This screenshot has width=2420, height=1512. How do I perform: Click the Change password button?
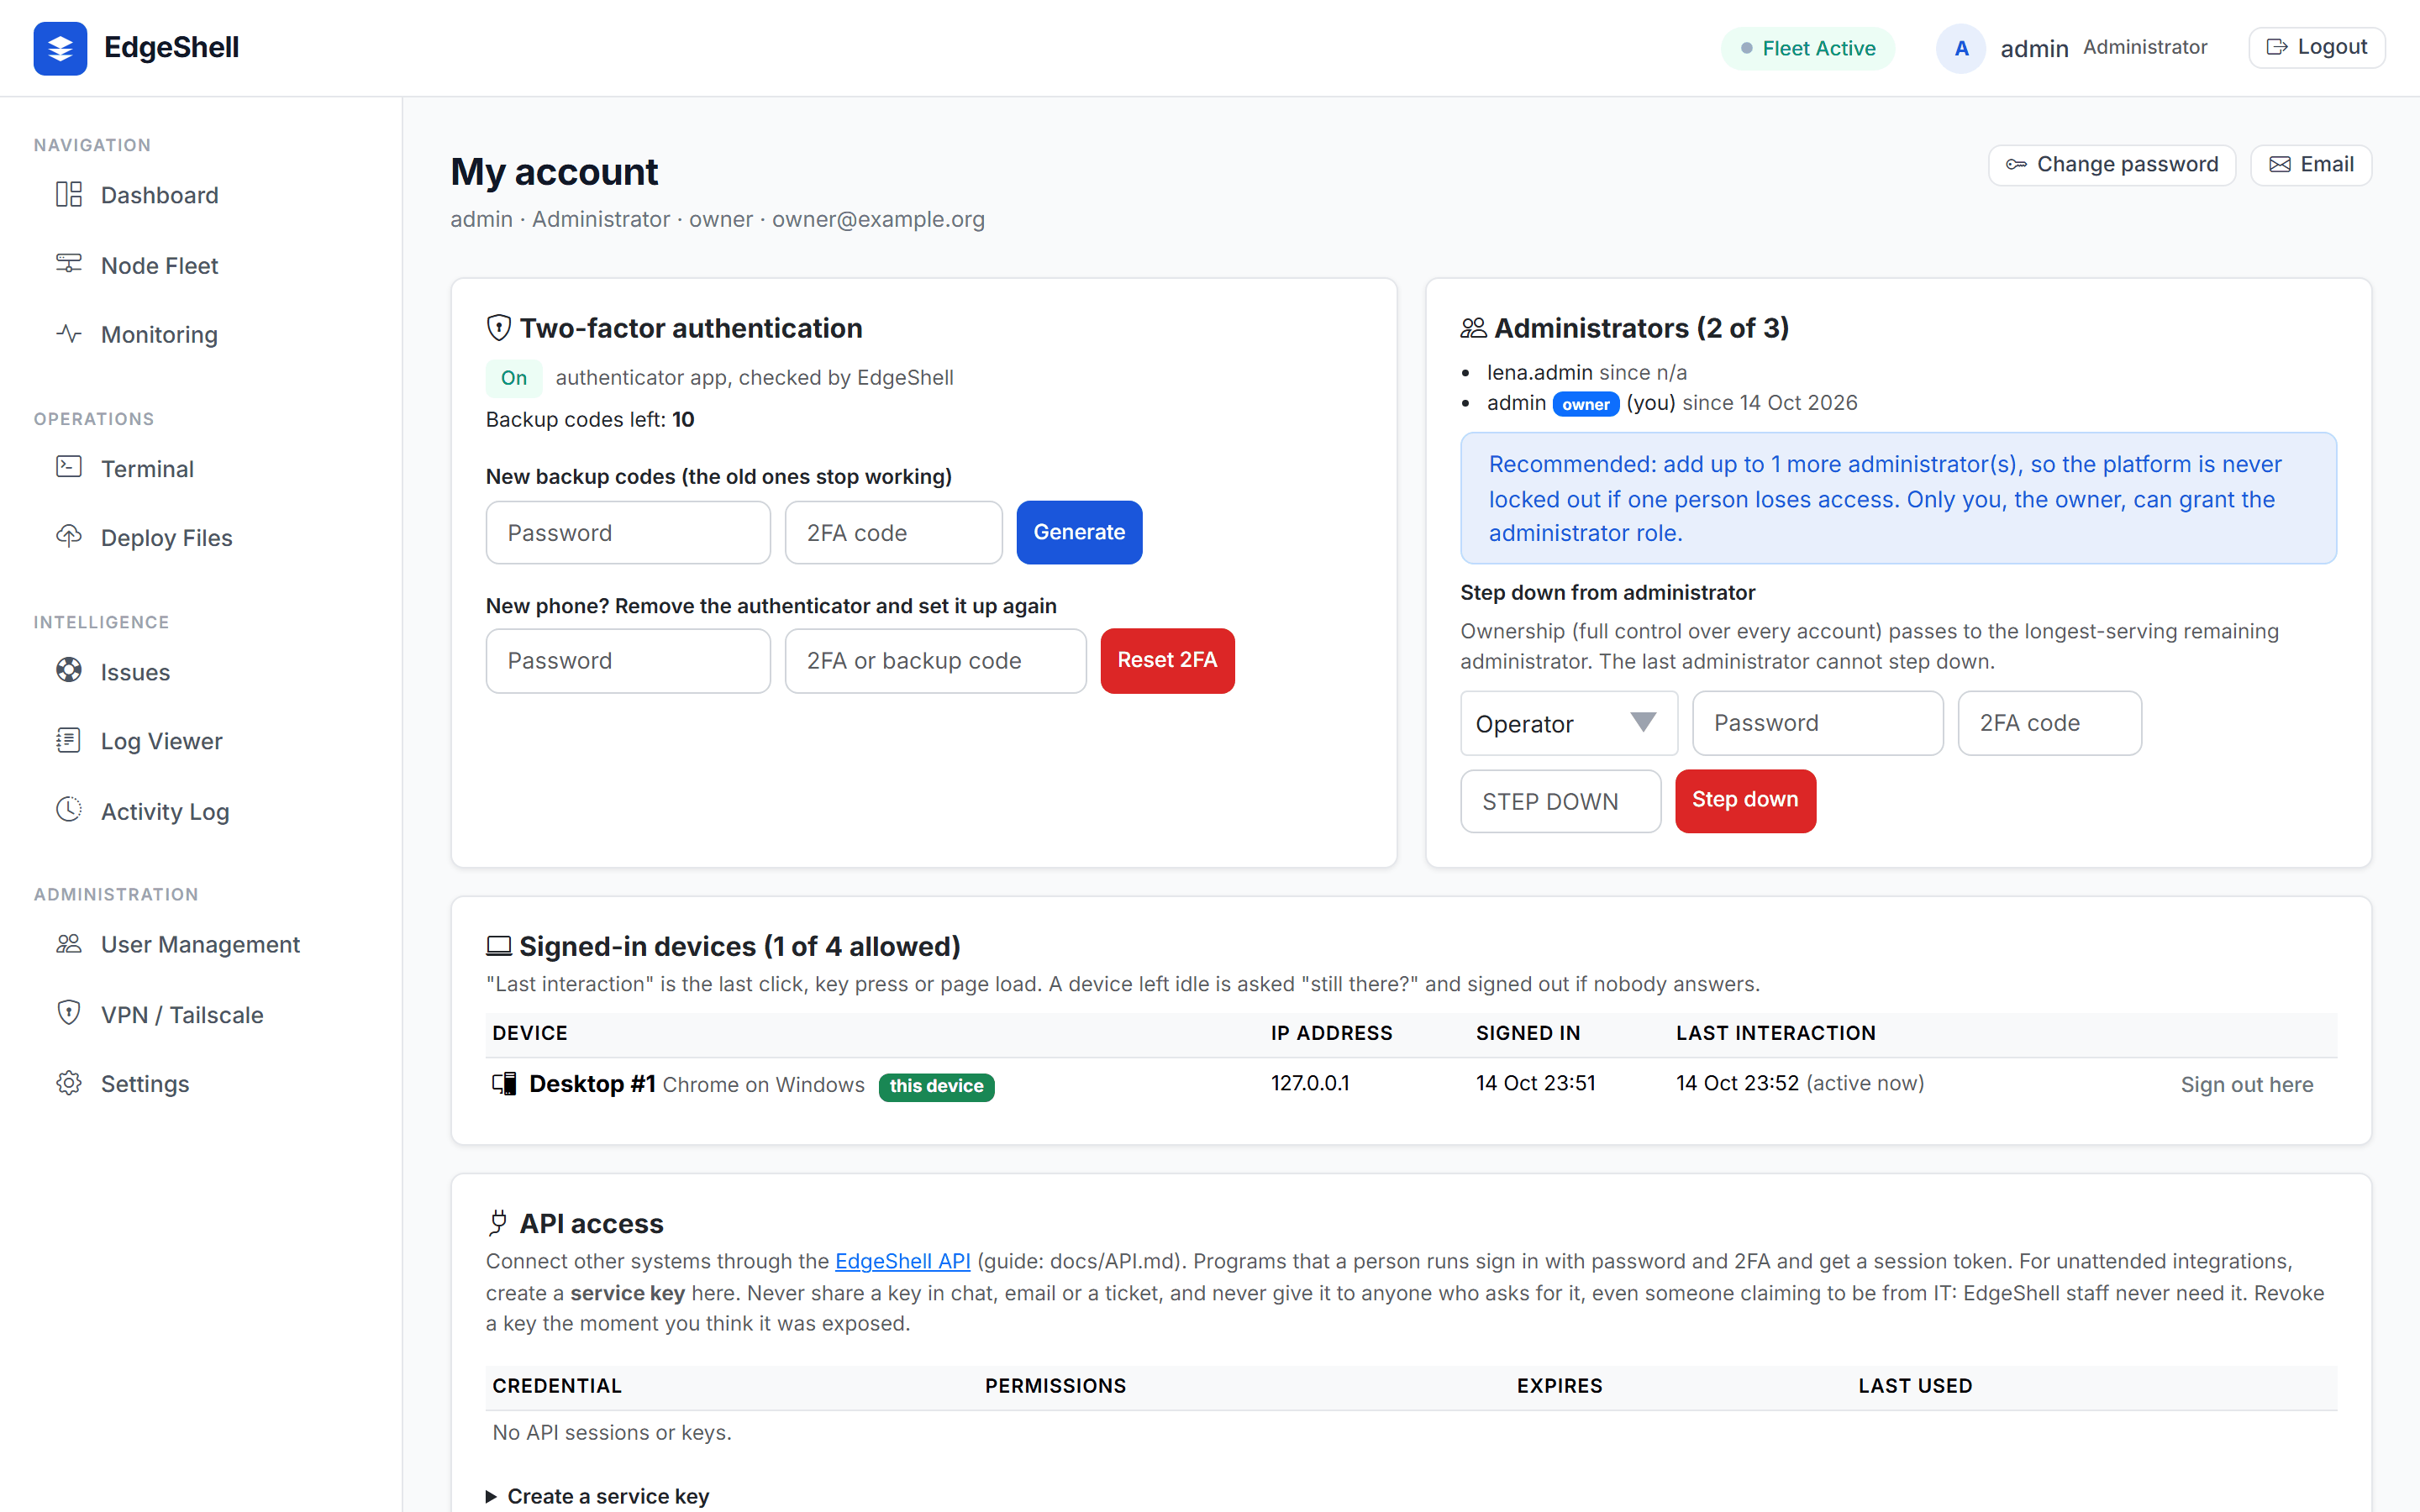pyautogui.click(x=2112, y=164)
